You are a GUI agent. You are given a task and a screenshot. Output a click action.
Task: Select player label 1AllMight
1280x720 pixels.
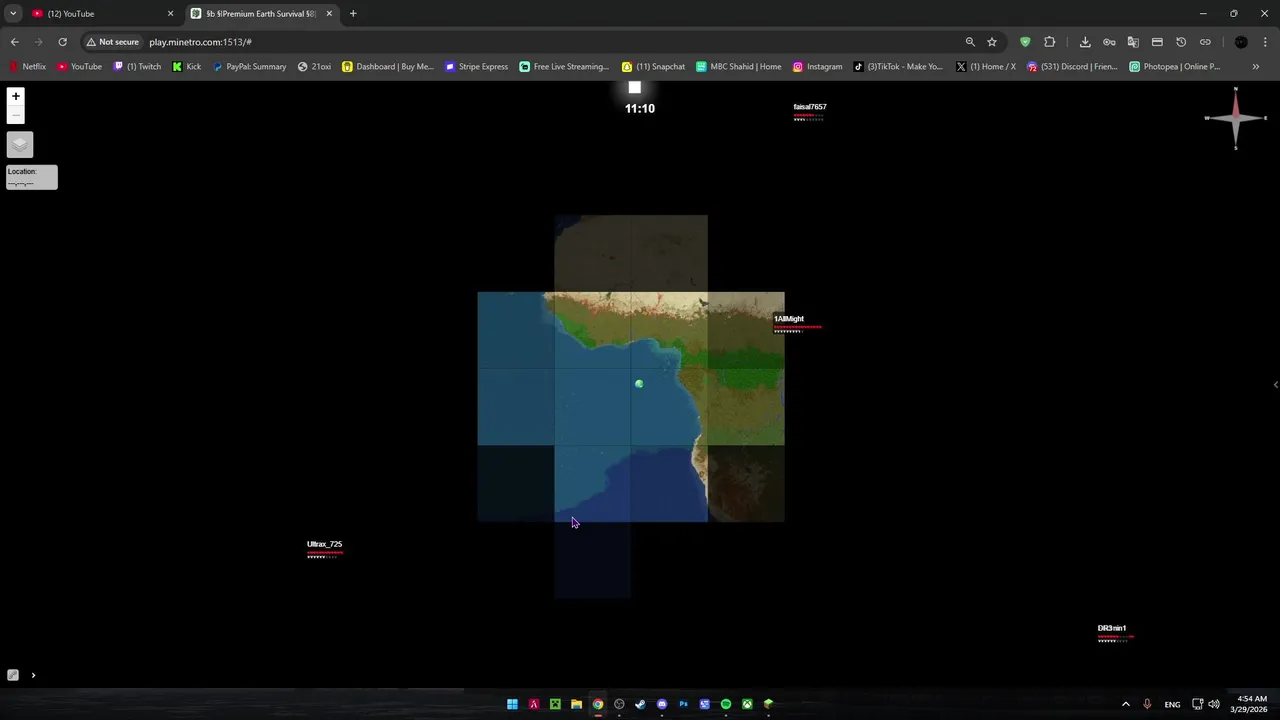point(789,319)
